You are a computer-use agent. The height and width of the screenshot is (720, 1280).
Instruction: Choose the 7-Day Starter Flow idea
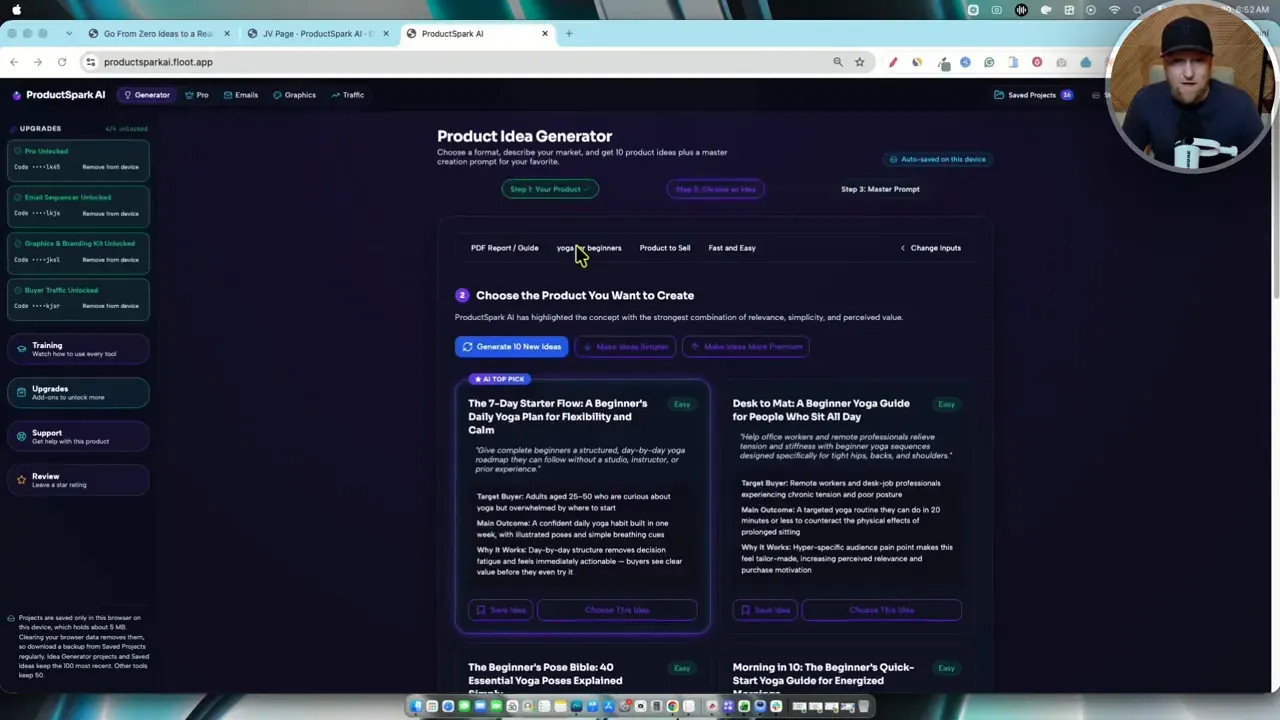click(x=617, y=610)
